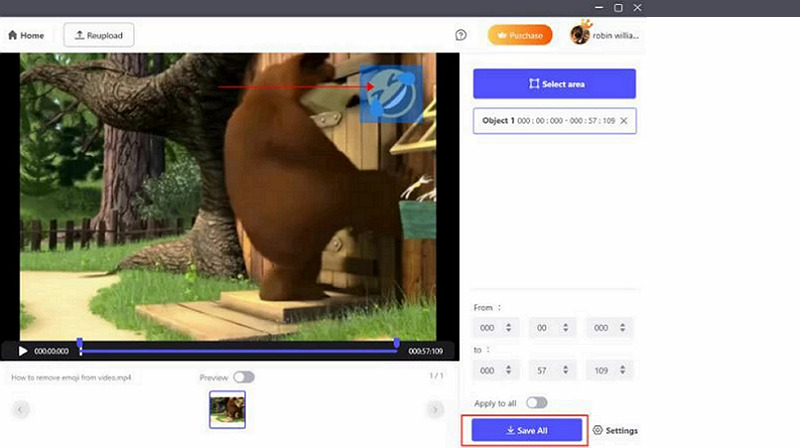The height and width of the screenshot is (448, 800).
Task: Click the video timeline progress bar
Action: [238, 351]
